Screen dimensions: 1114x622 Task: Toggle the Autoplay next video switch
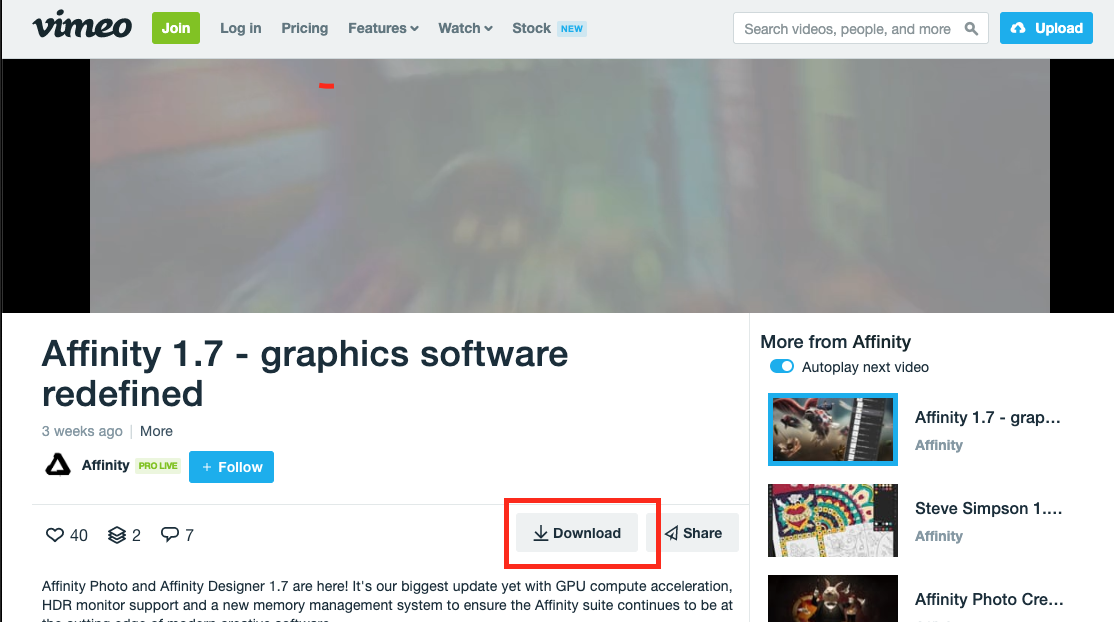[x=782, y=367]
